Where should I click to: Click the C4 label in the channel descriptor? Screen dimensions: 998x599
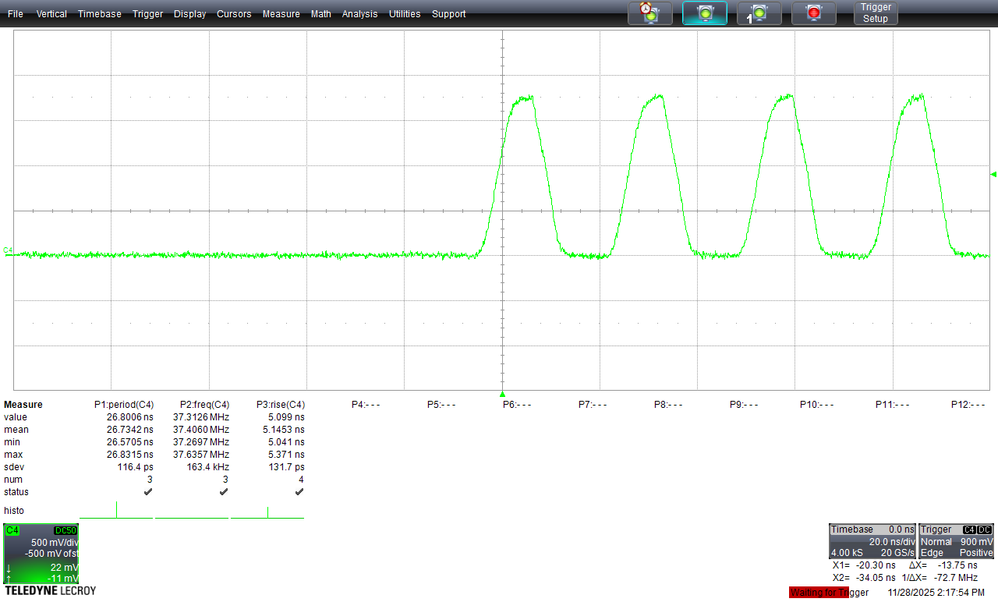point(12,530)
